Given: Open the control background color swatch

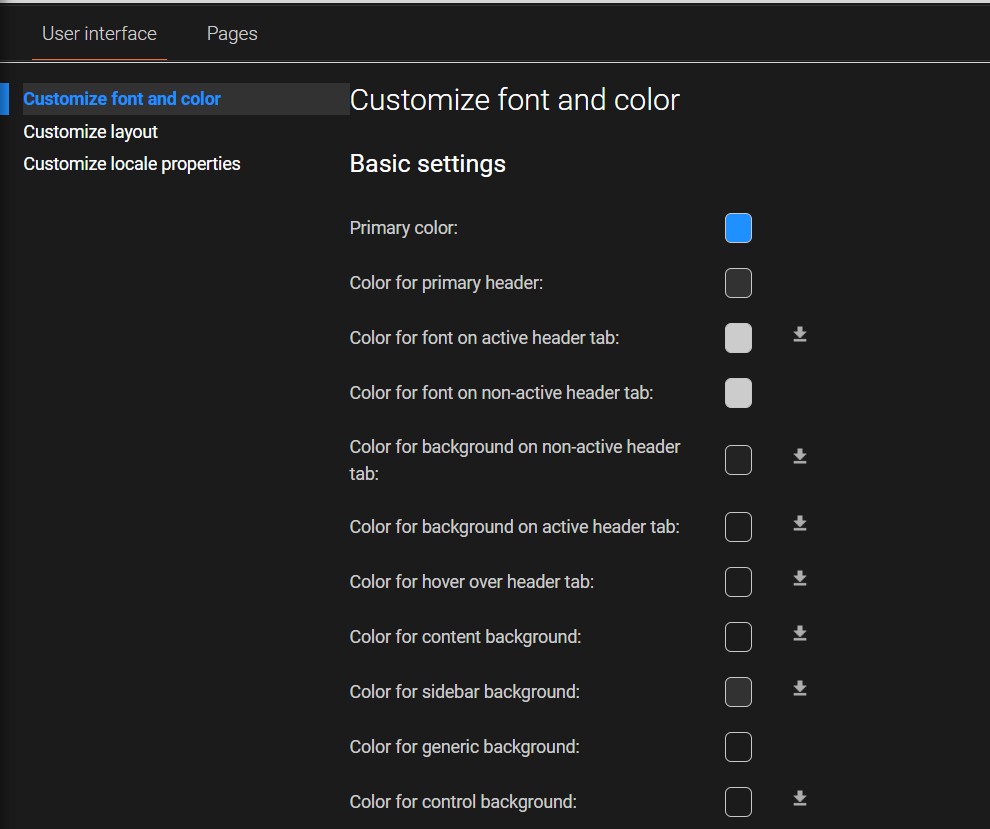Looking at the screenshot, I should 738,802.
